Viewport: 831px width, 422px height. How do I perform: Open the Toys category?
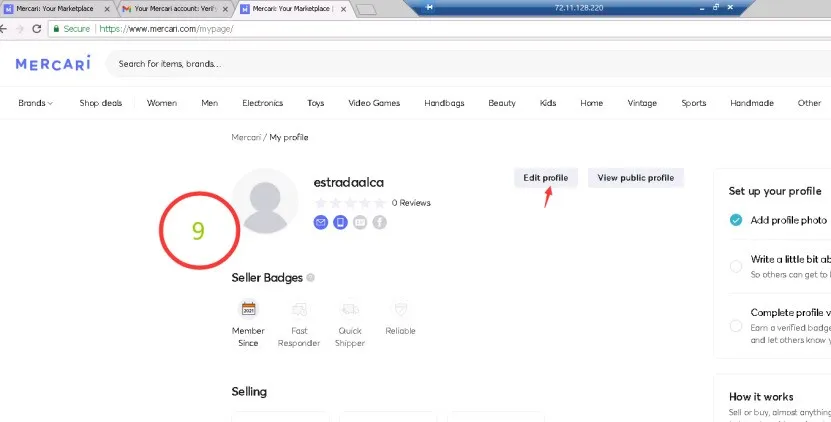(315, 103)
